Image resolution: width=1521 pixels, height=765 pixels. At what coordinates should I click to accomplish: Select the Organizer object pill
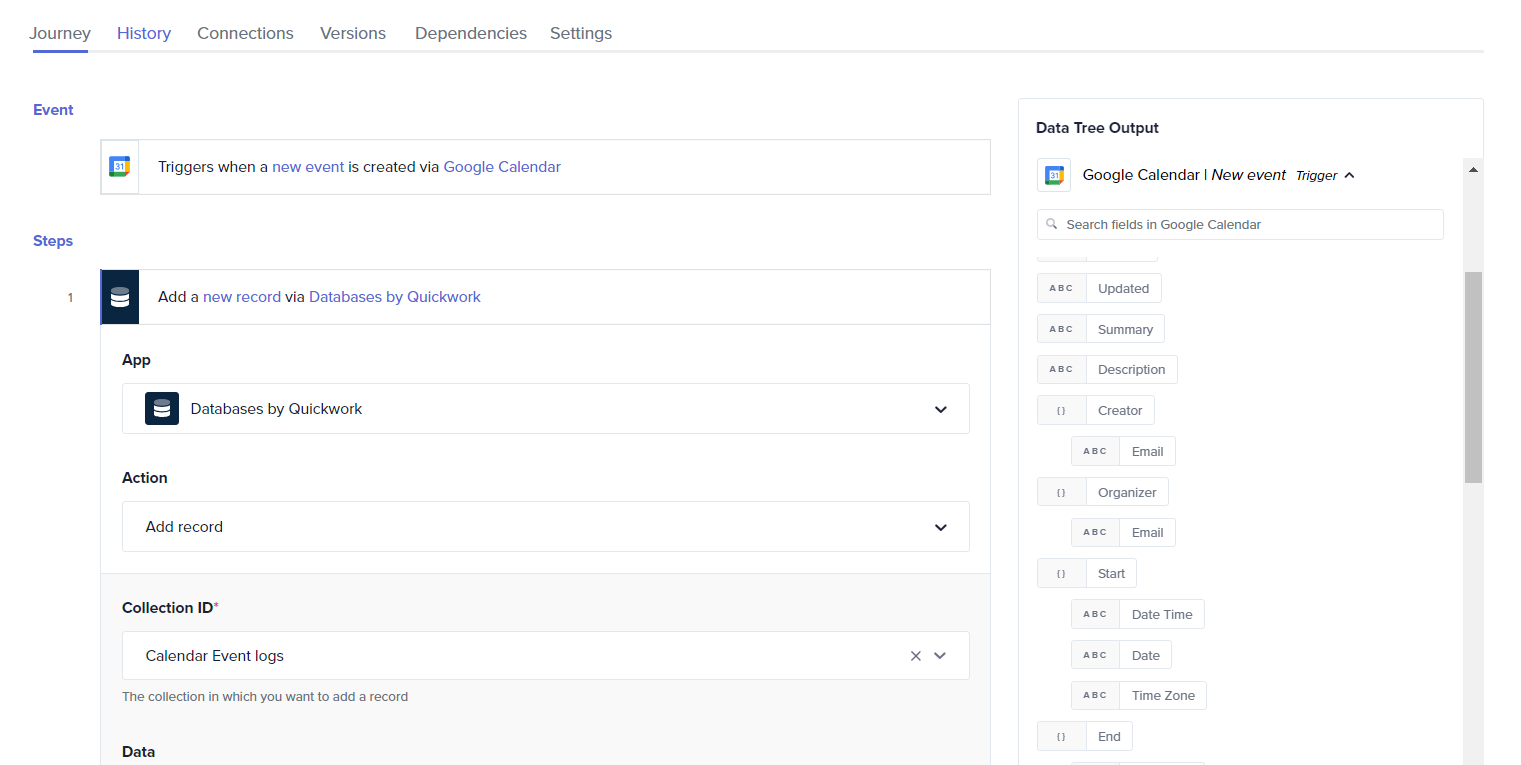click(1103, 492)
